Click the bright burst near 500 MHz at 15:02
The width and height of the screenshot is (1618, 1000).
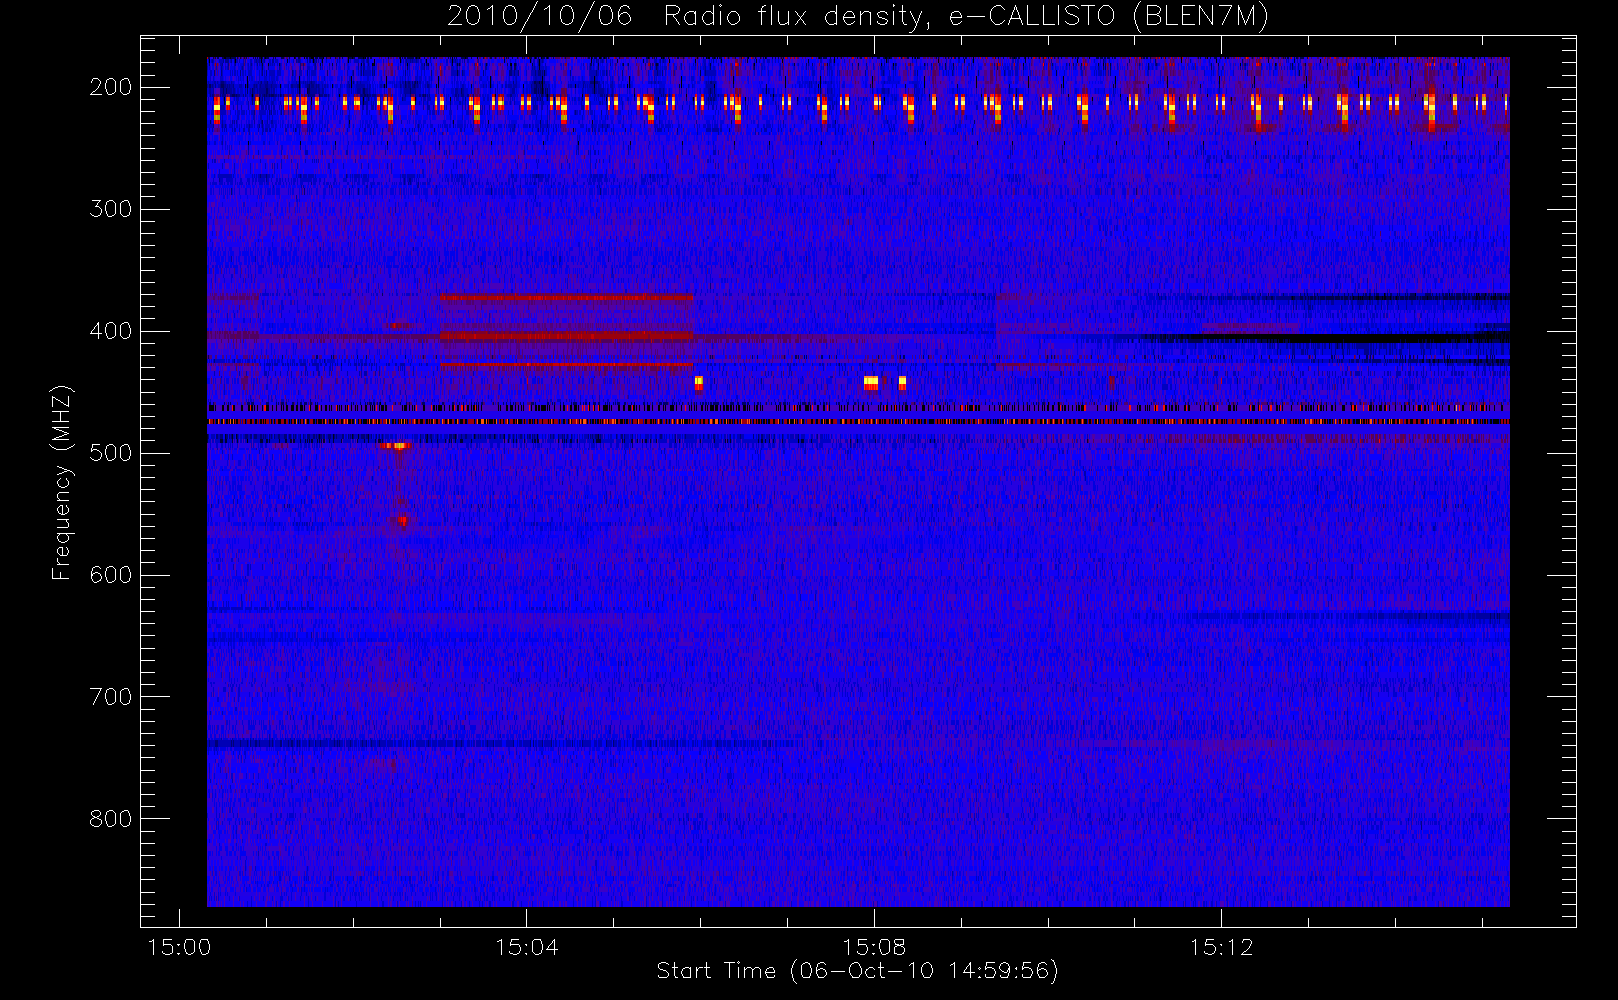click(x=396, y=445)
